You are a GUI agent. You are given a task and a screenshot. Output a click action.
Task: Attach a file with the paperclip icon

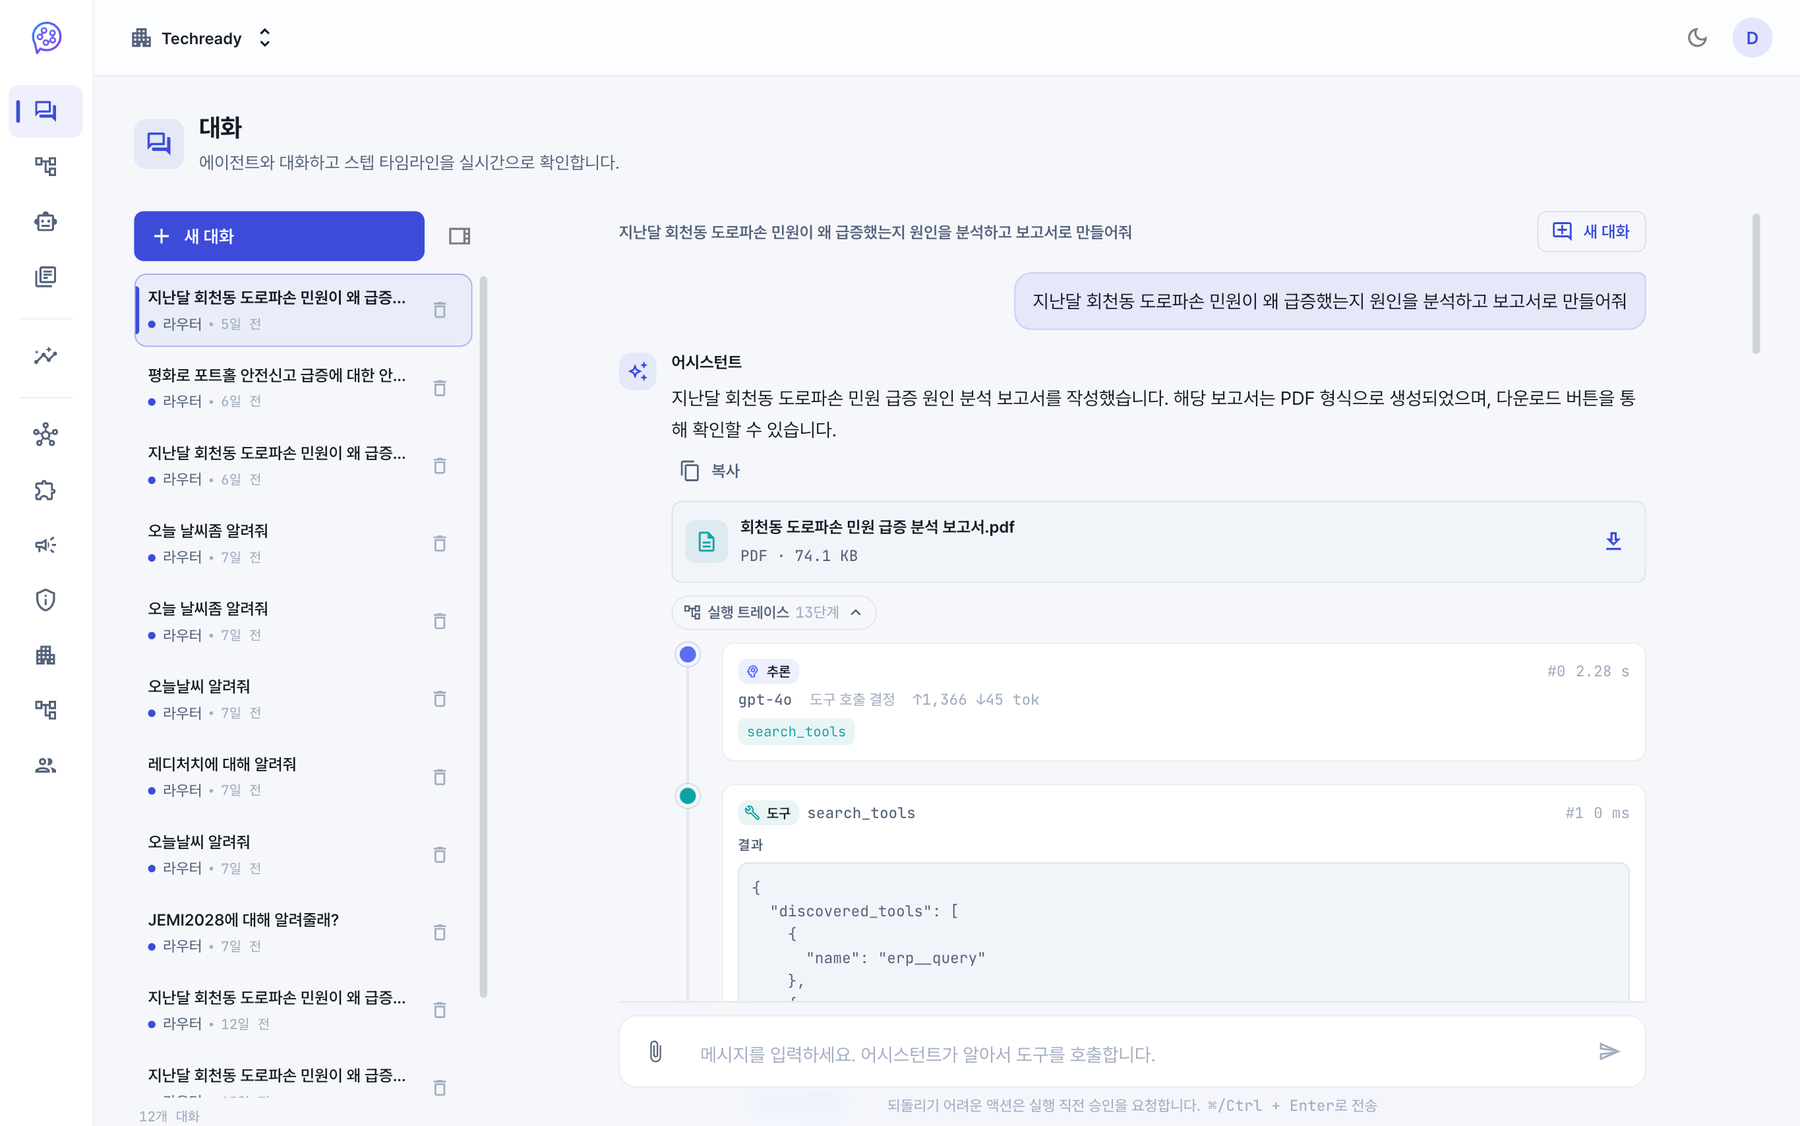pyautogui.click(x=655, y=1052)
